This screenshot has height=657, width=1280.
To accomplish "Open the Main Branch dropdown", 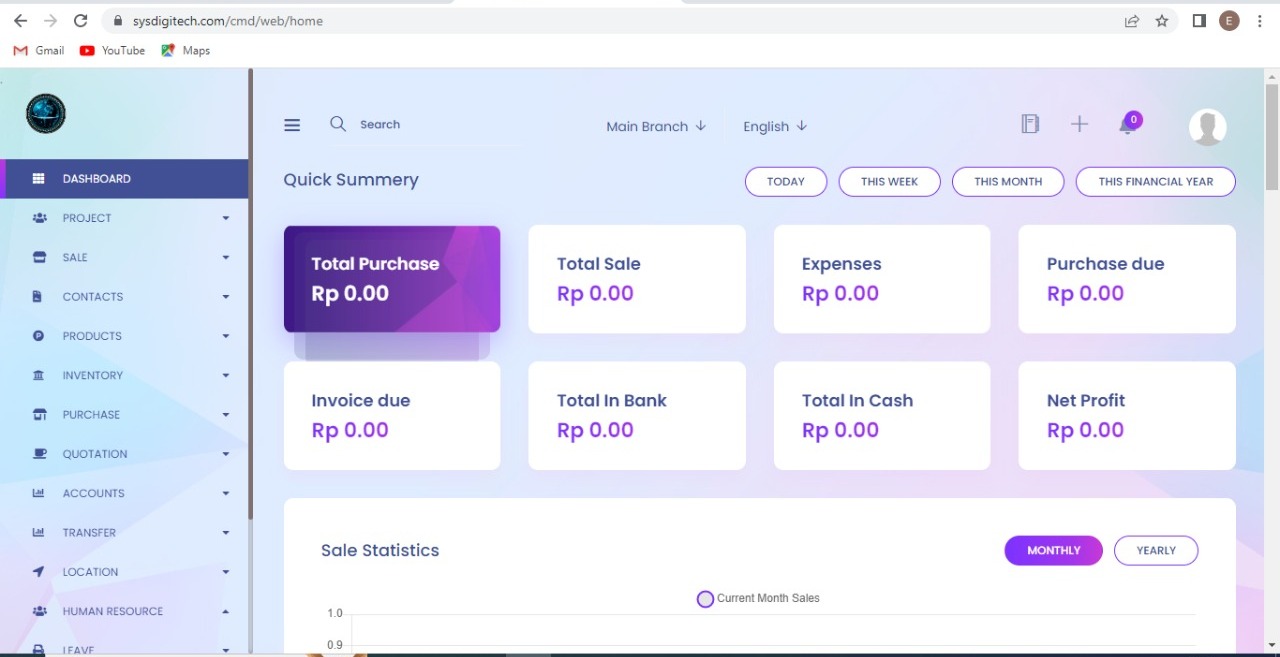I will pyautogui.click(x=656, y=127).
